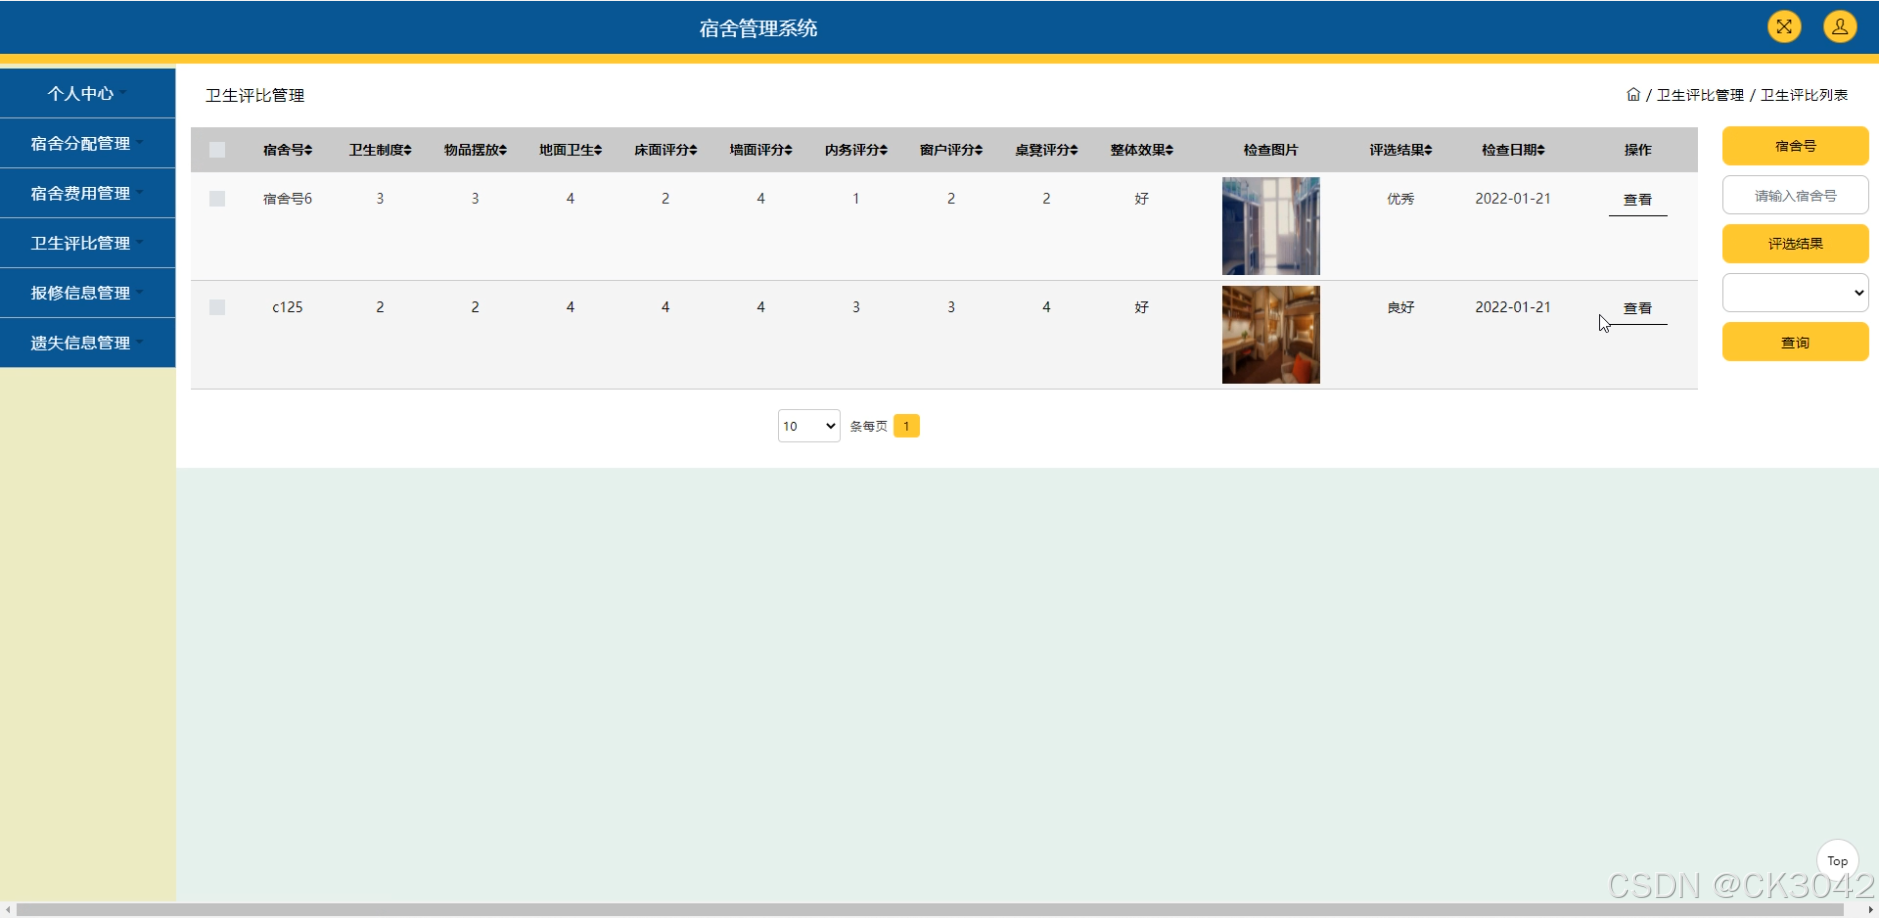Viewport: 1879px width, 918px height.
Task: Expand 卫生评比管理 sidebar menu
Action: 88,243
